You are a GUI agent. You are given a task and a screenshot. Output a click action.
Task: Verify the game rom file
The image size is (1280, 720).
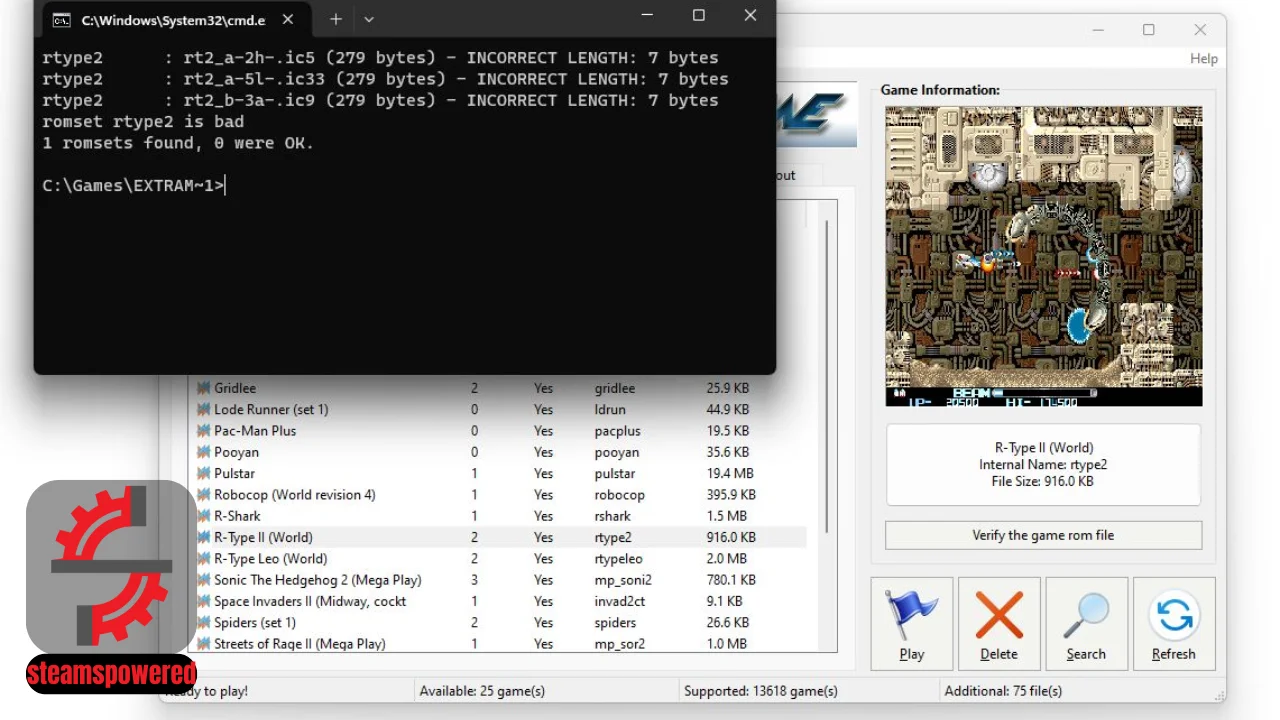[1043, 535]
